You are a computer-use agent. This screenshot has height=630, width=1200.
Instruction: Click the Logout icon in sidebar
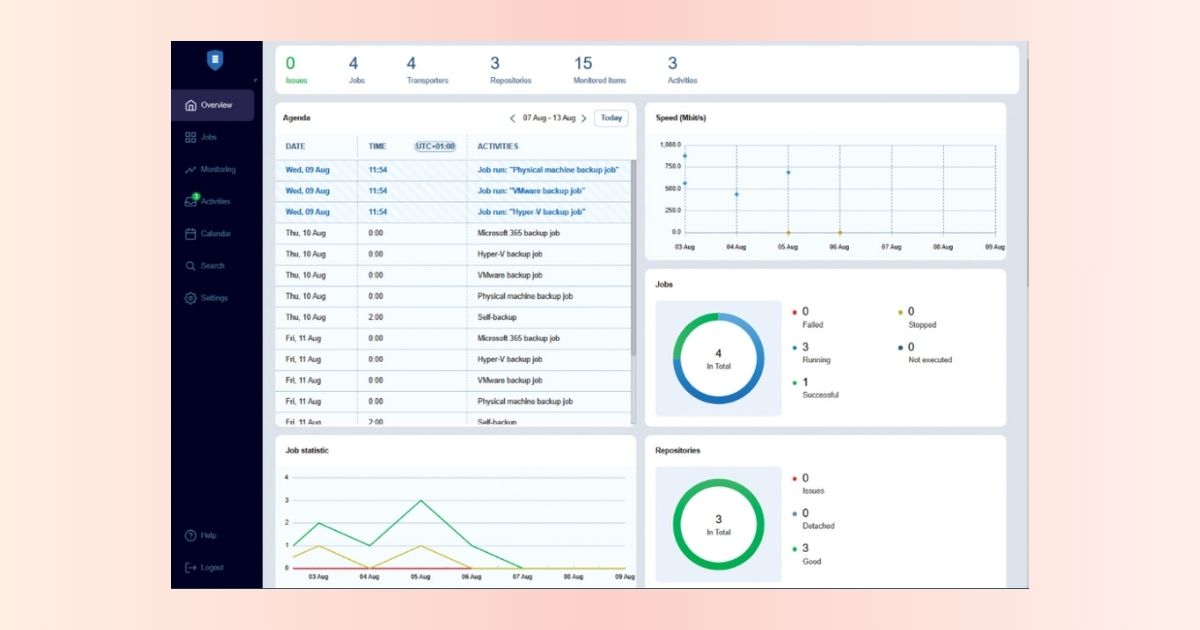pos(191,567)
